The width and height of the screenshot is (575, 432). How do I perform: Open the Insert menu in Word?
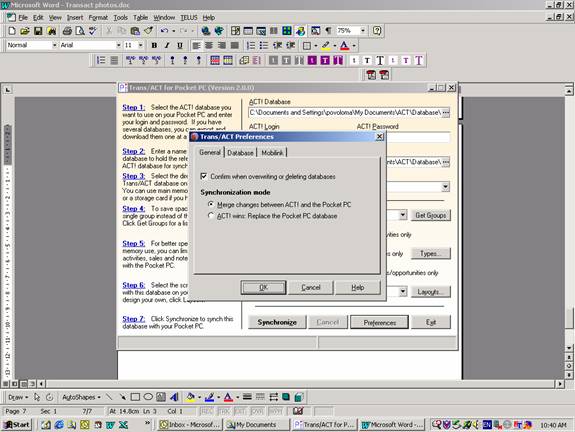tap(75, 18)
